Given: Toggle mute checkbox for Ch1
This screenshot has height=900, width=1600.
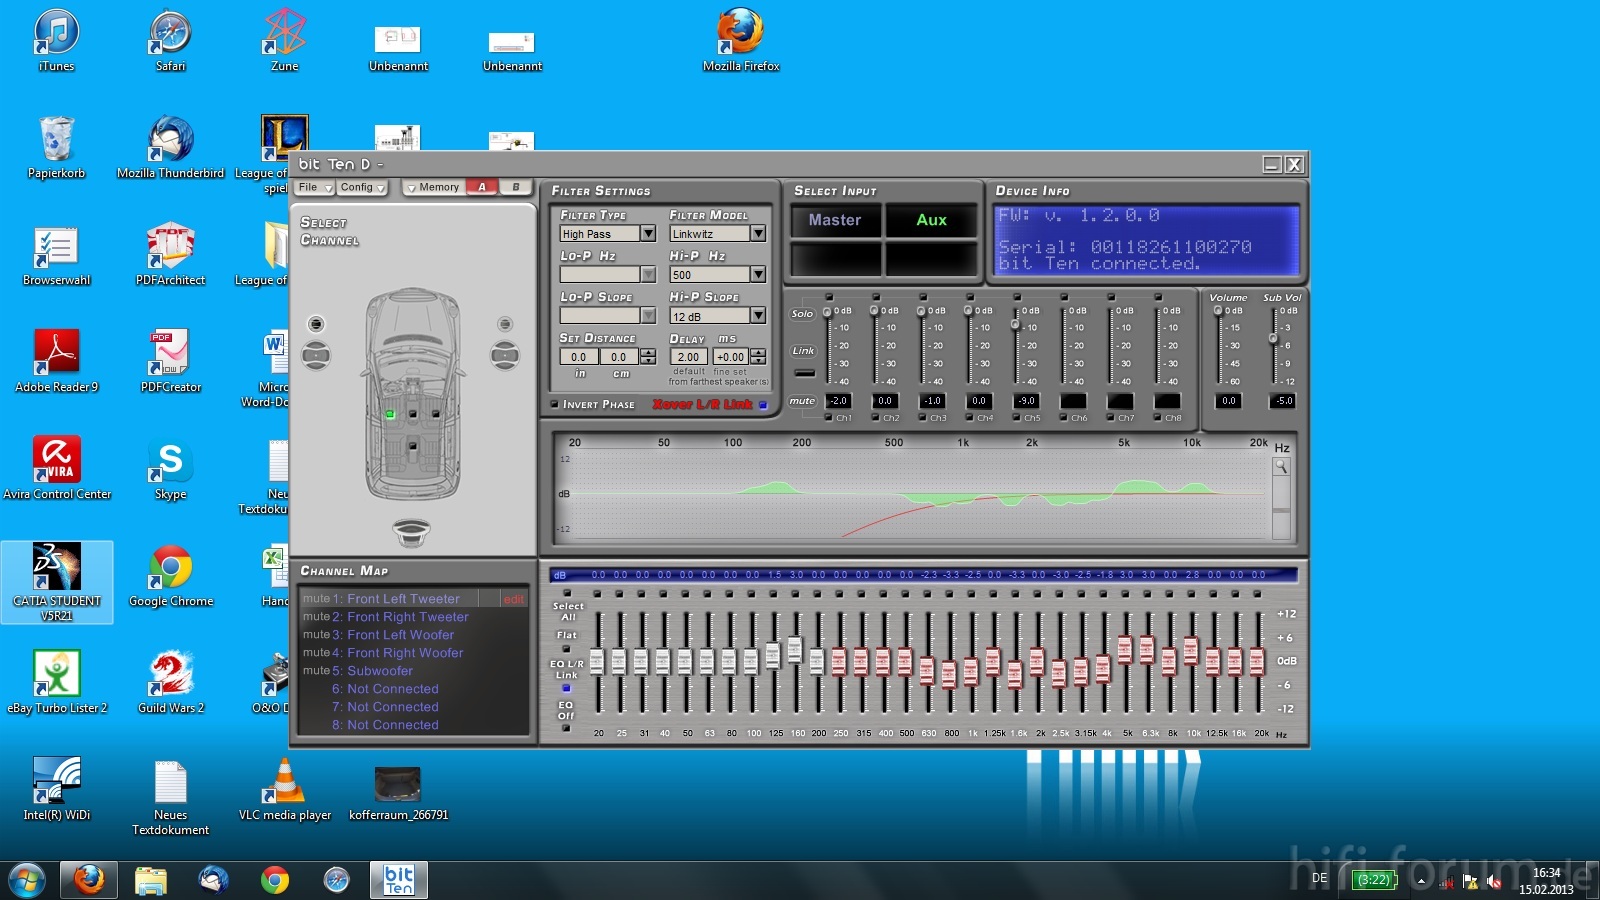Looking at the screenshot, I should point(829,418).
